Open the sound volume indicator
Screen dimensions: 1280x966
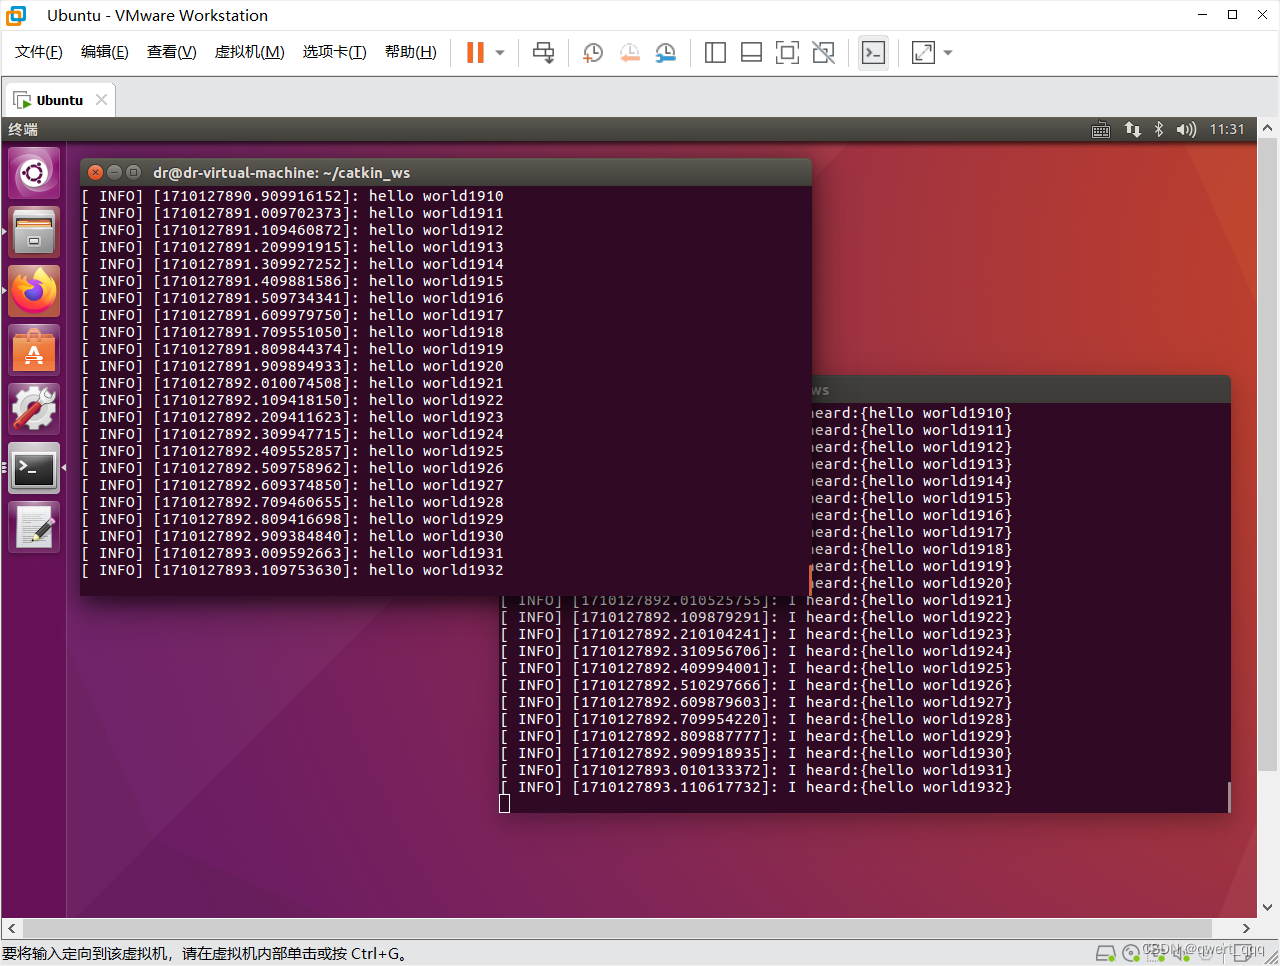(1186, 129)
